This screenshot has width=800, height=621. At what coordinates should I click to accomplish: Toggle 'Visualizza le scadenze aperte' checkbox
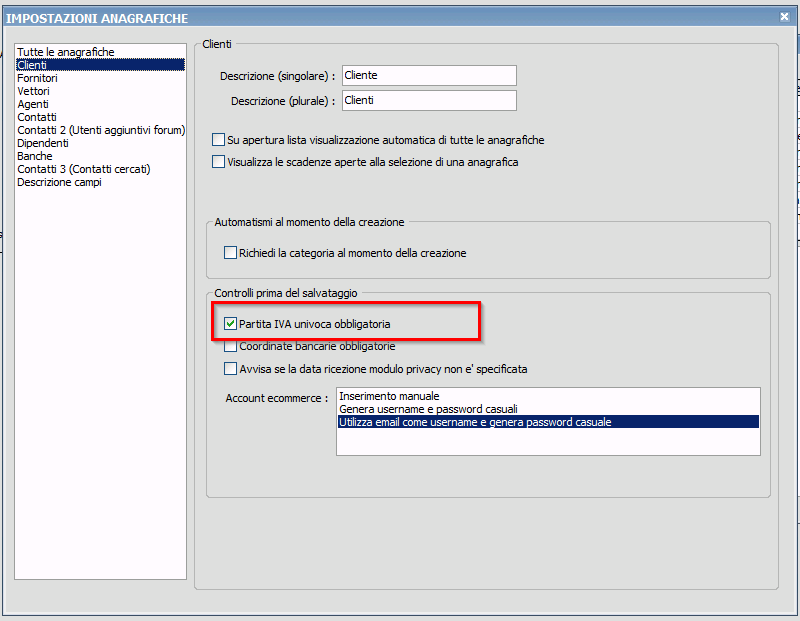[x=219, y=161]
